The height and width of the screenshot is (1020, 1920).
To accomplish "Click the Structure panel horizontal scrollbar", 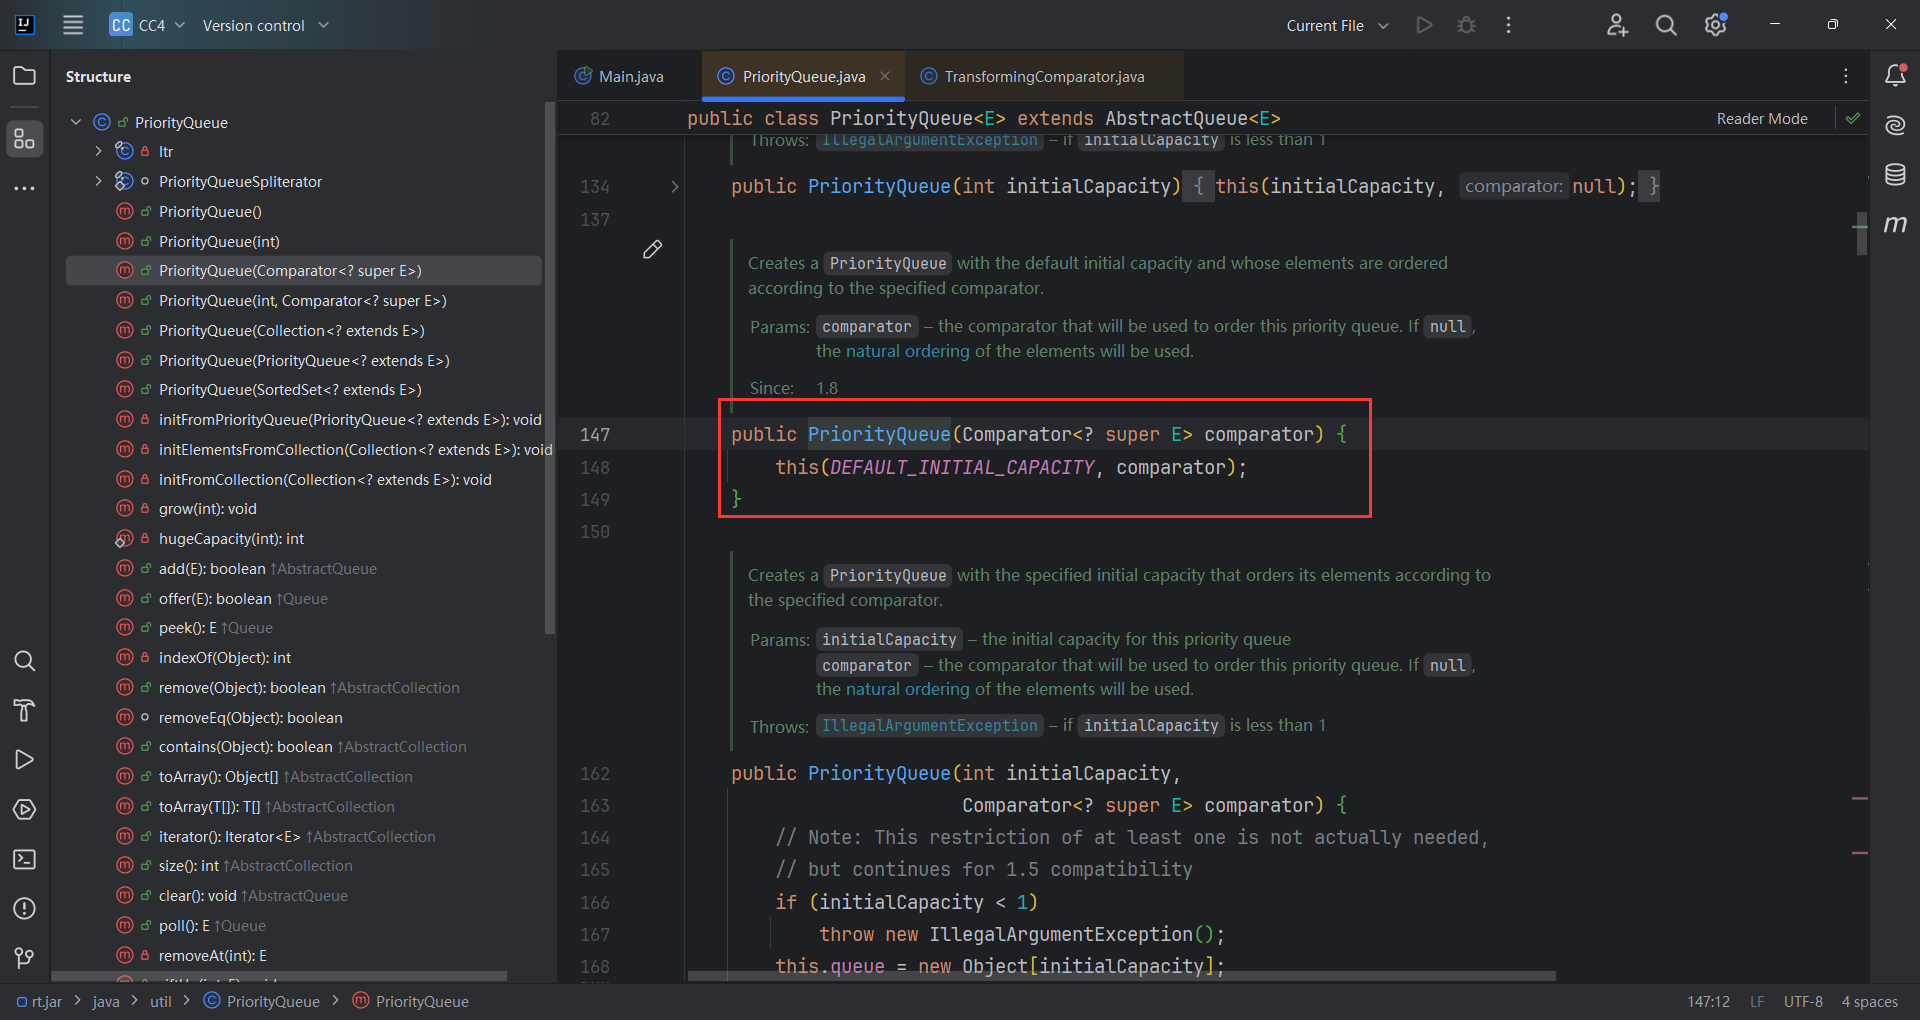I will click(279, 976).
